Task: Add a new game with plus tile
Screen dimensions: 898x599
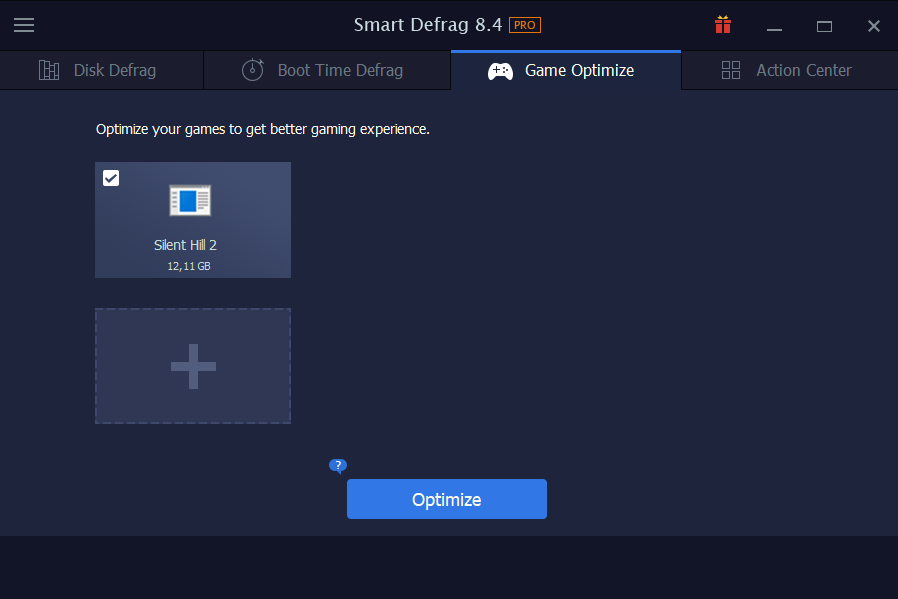Action: (x=193, y=367)
